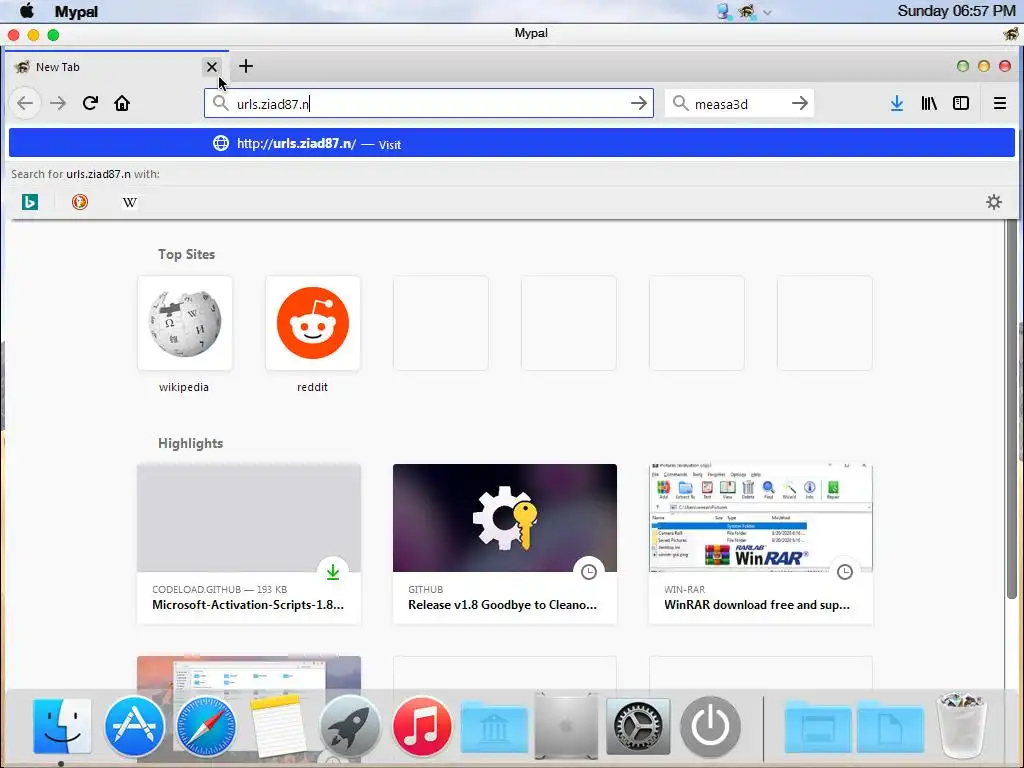Go forward with the forward arrow button
1024x768 pixels.
point(58,103)
